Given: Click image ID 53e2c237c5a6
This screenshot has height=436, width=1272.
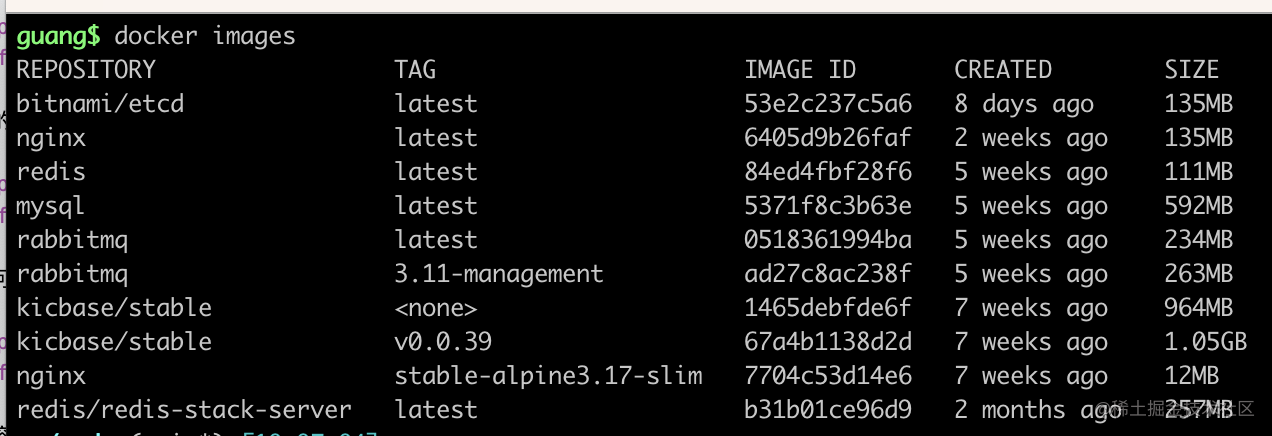Looking at the screenshot, I should (828, 104).
